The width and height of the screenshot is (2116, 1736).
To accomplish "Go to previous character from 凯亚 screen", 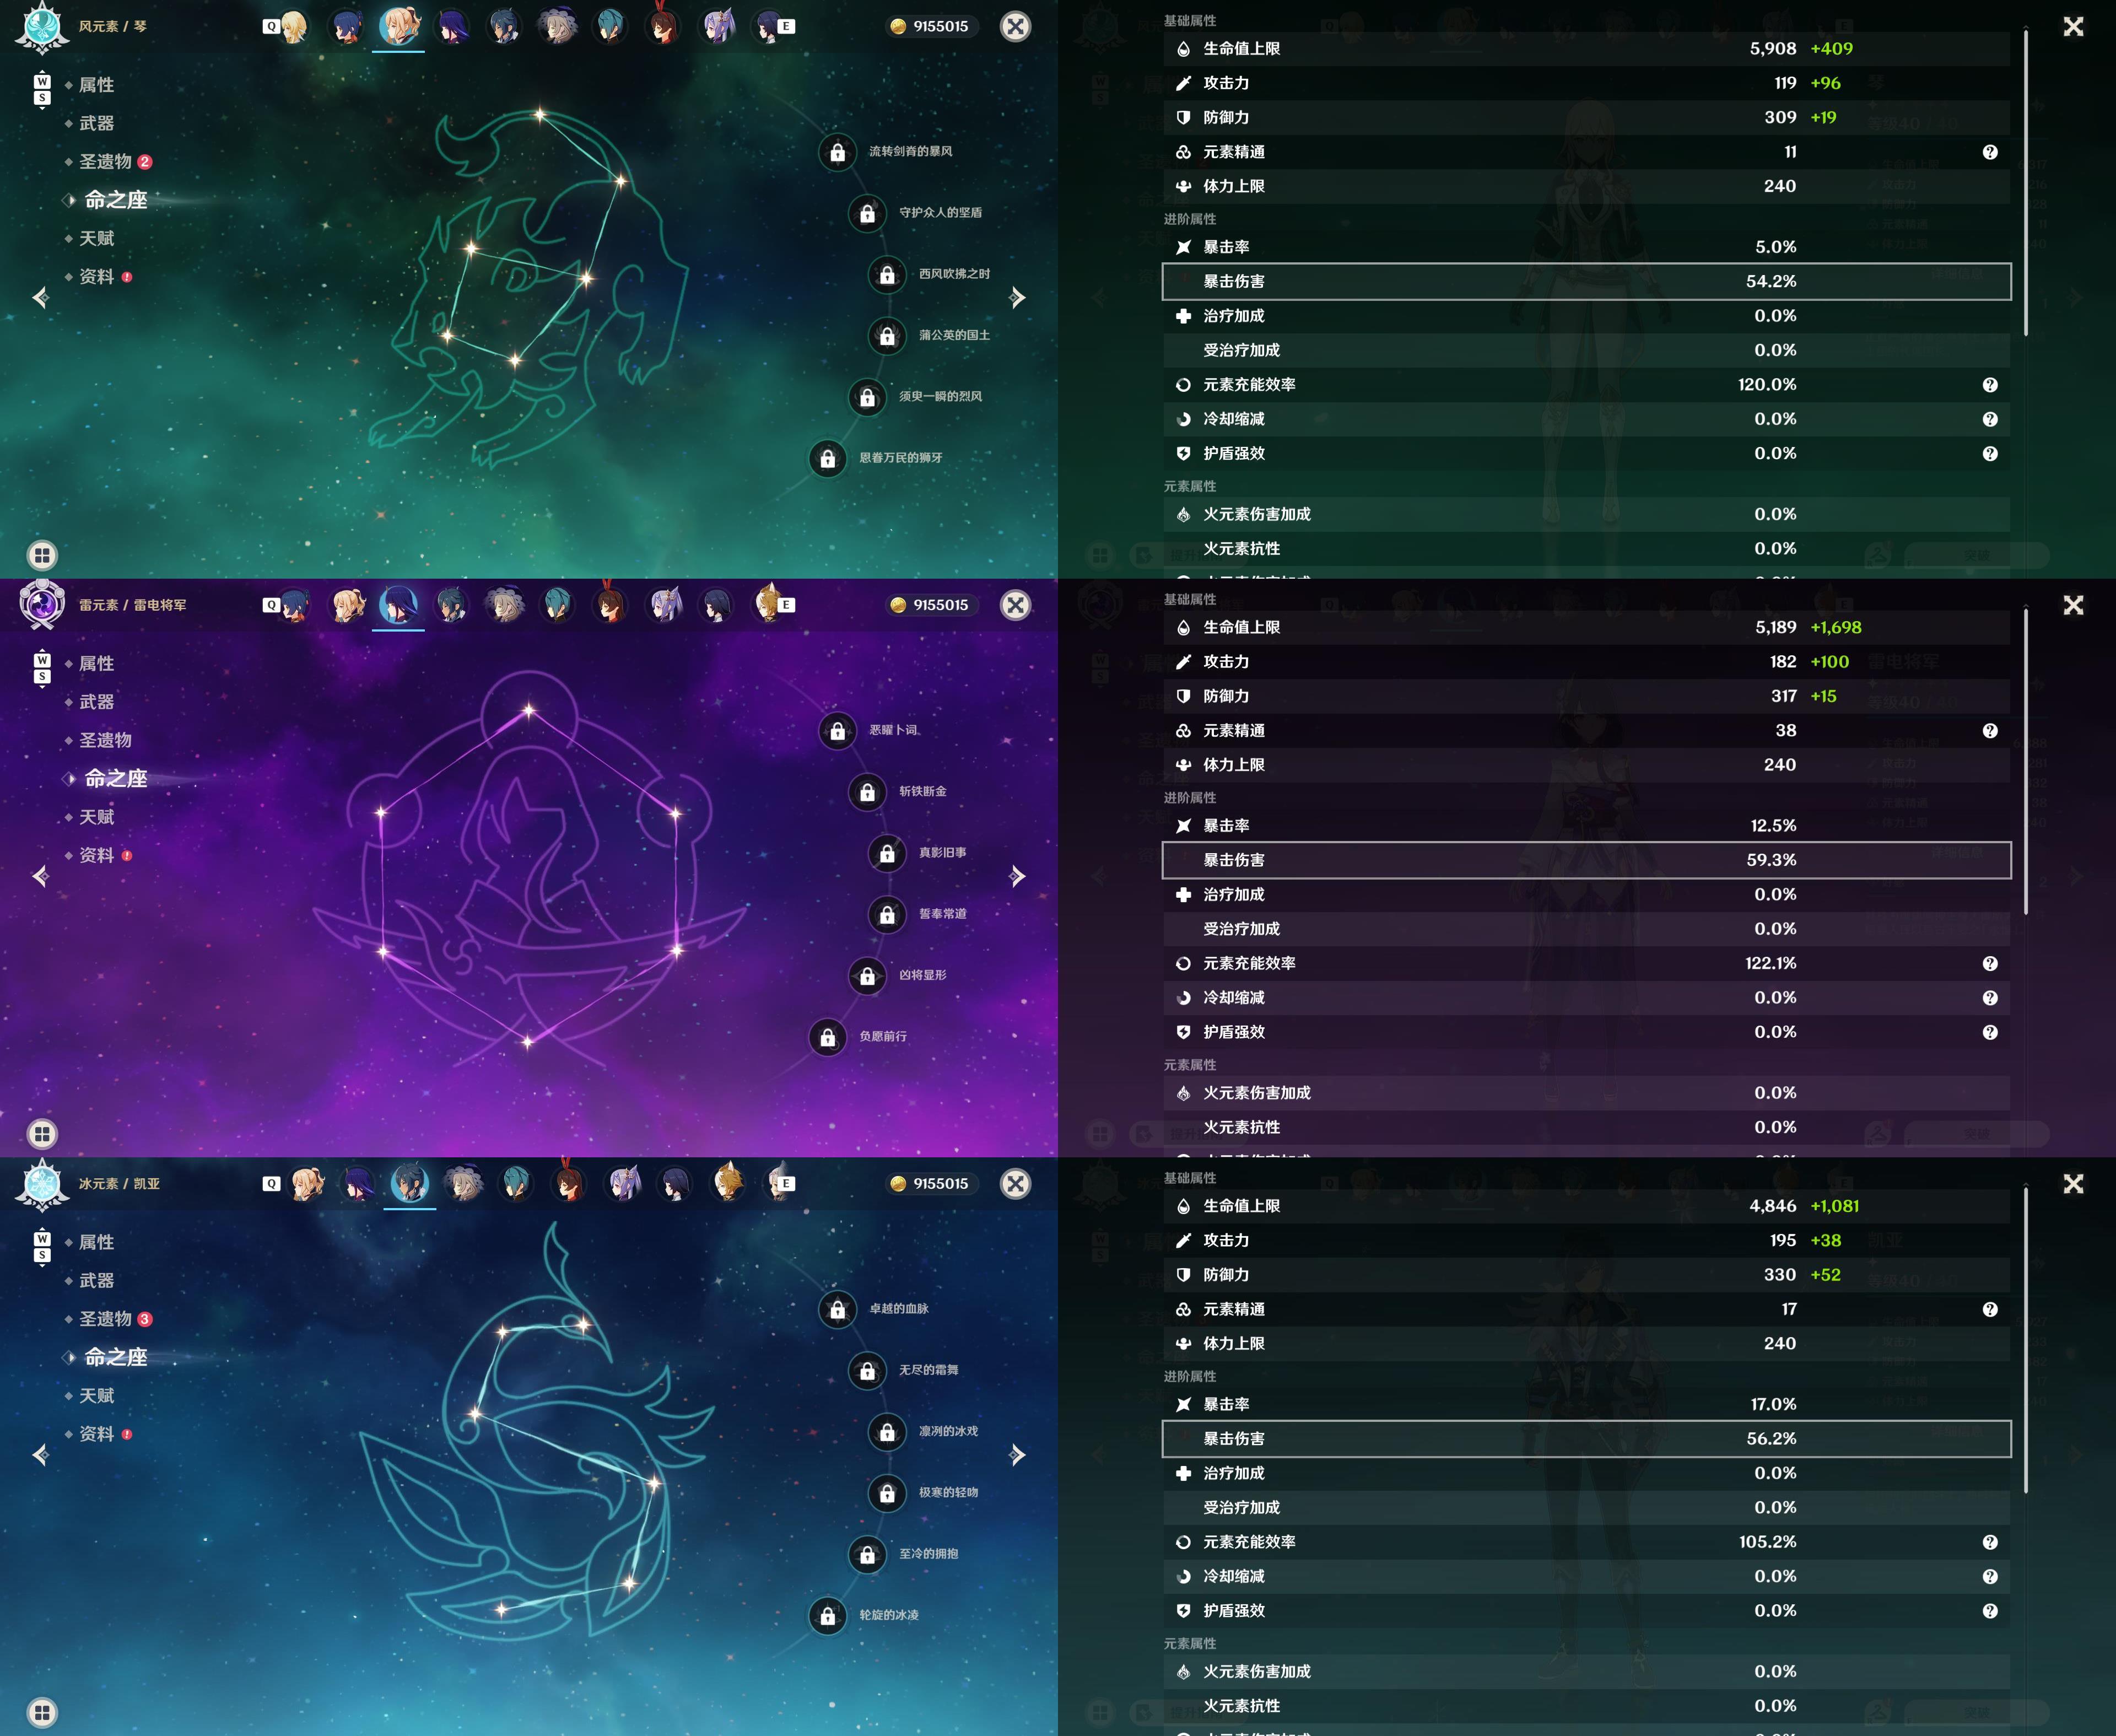I will click(x=41, y=1455).
